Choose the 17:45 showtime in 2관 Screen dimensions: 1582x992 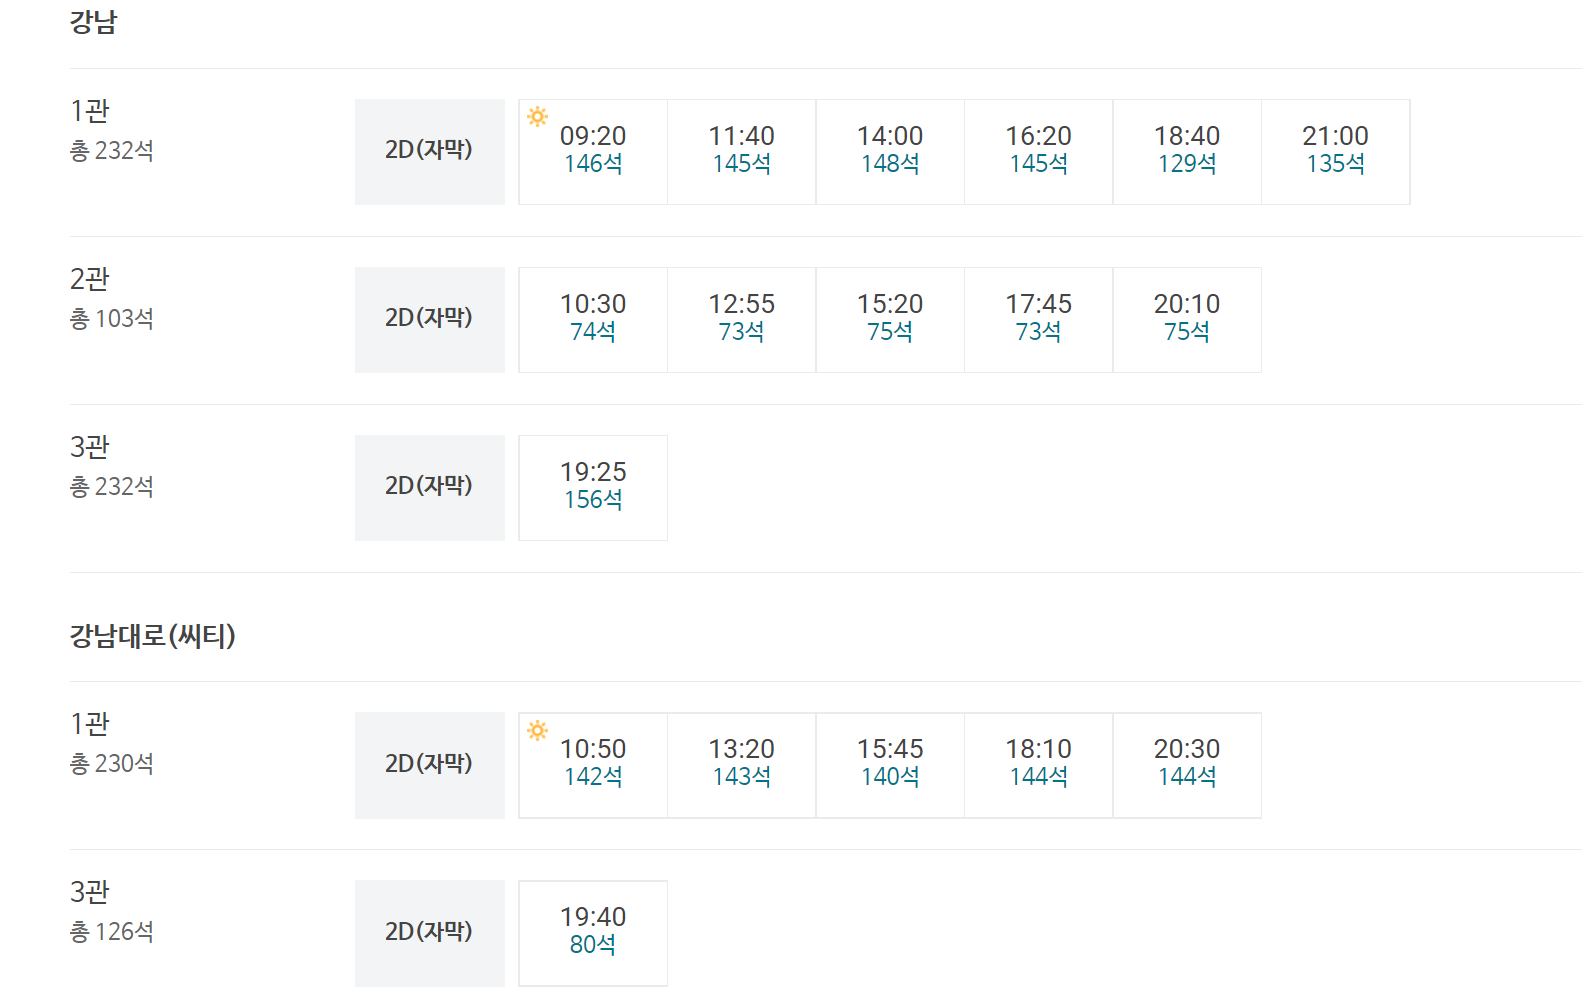point(1039,320)
